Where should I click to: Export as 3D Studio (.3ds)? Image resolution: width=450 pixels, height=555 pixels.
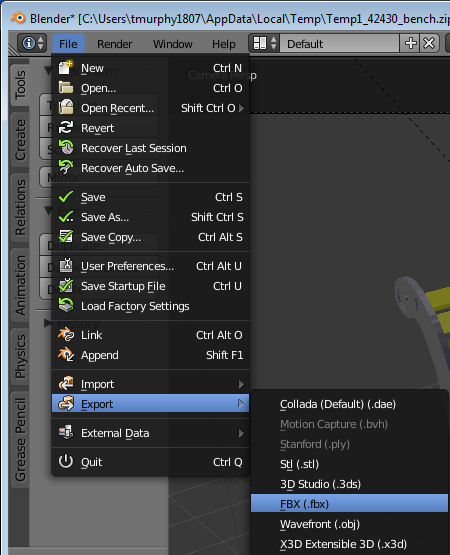[x=349, y=484]
